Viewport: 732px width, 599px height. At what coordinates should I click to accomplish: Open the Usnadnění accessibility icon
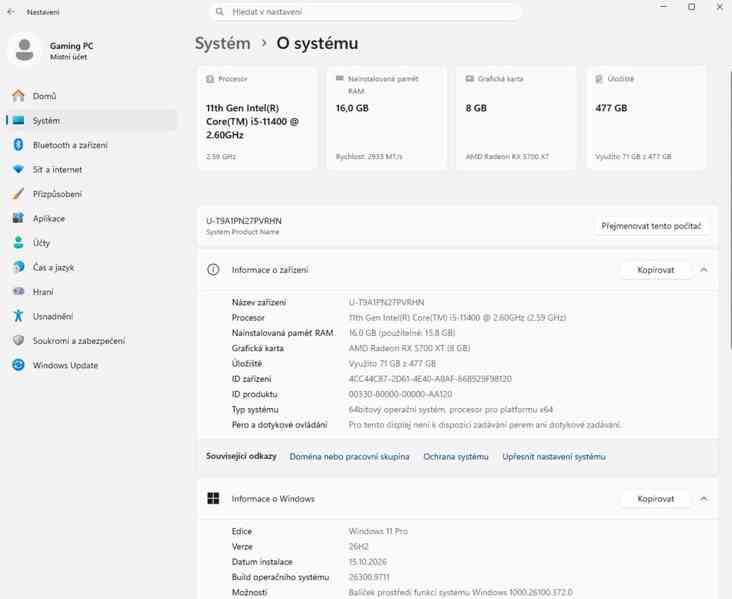click(18, 316)
